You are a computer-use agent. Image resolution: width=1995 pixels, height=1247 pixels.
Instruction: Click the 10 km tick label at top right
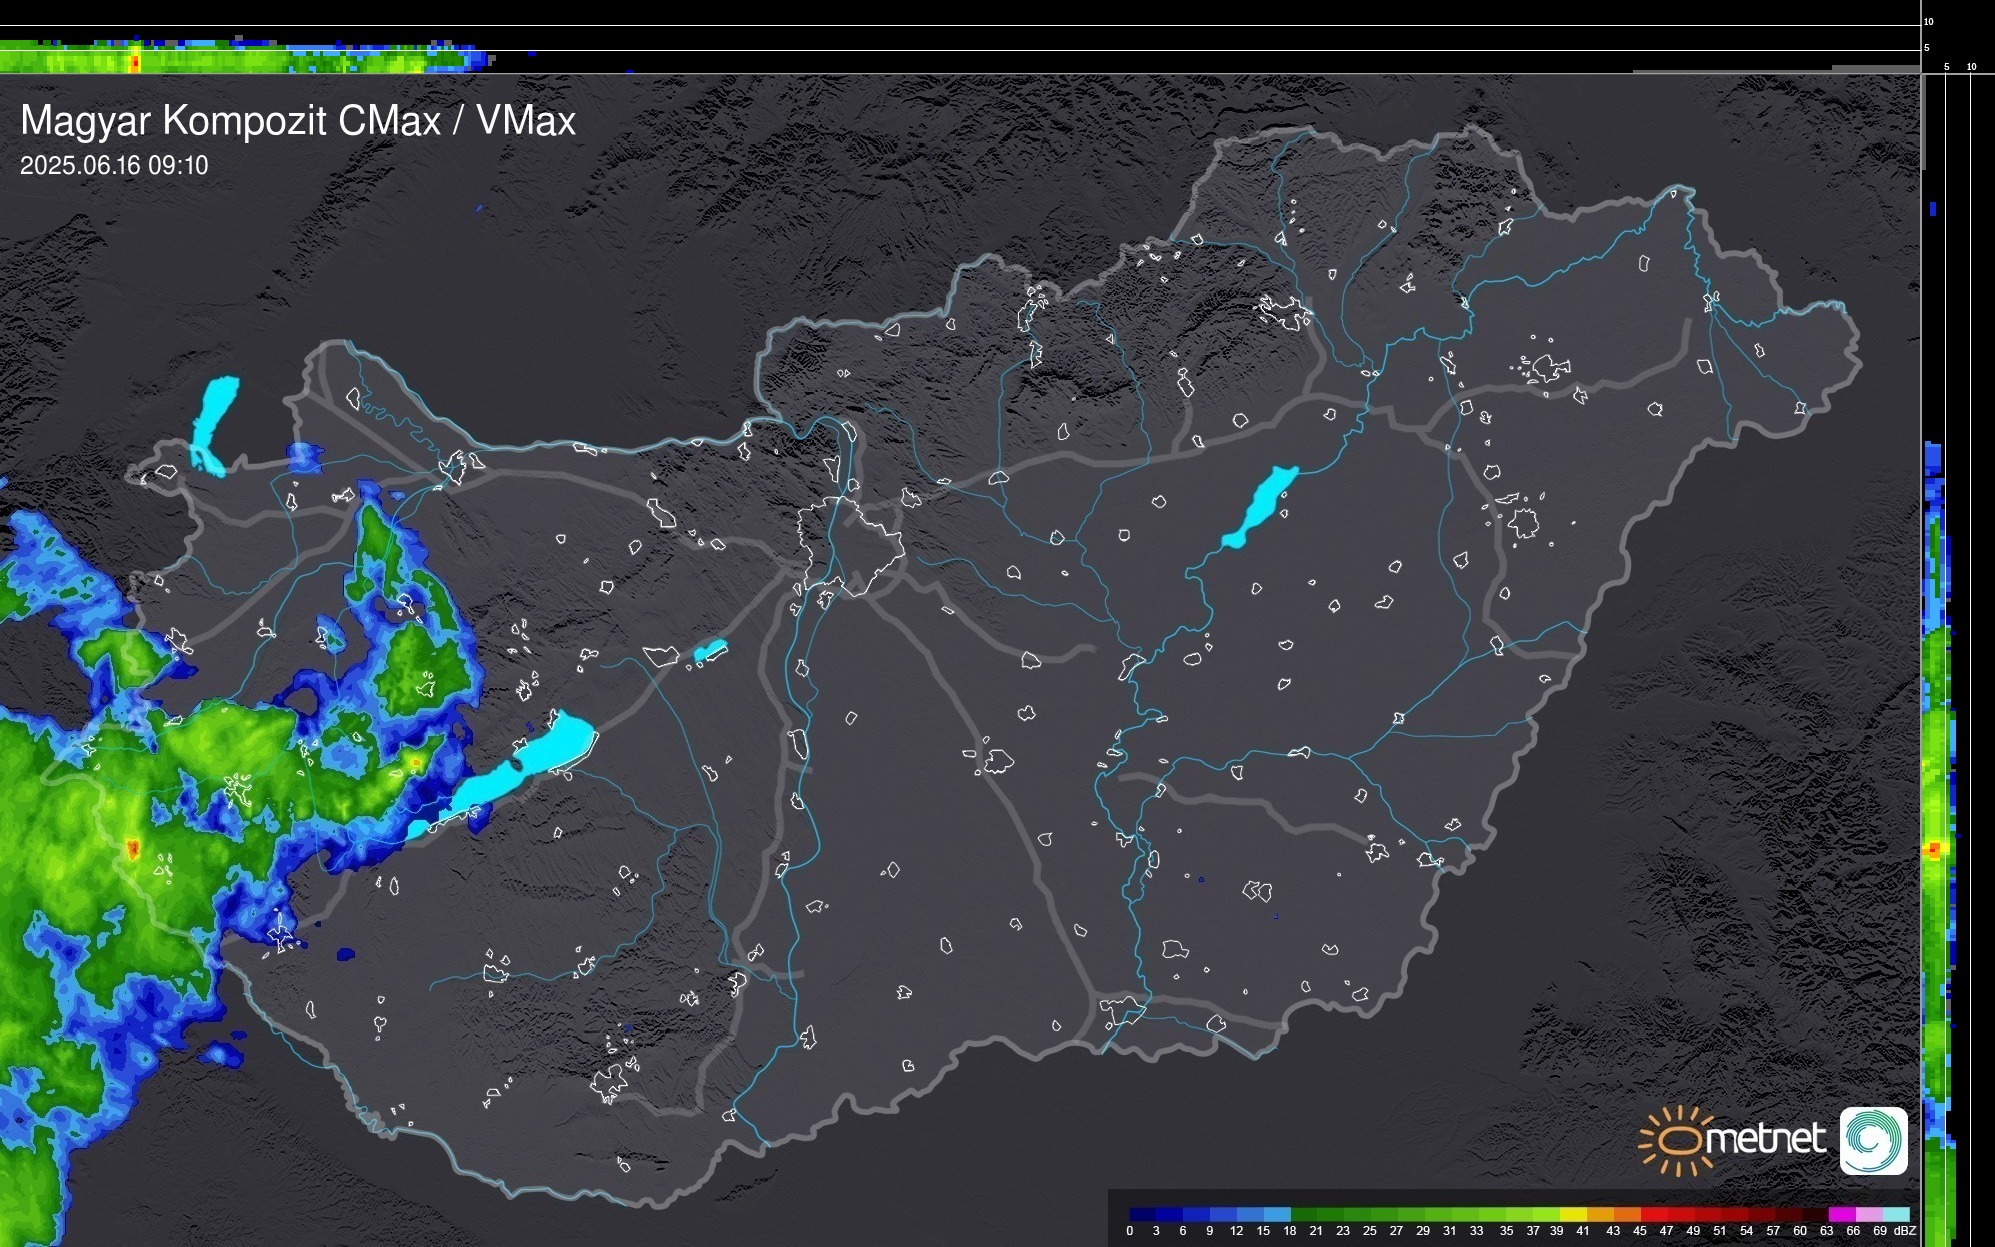[x=1929, y=21]
